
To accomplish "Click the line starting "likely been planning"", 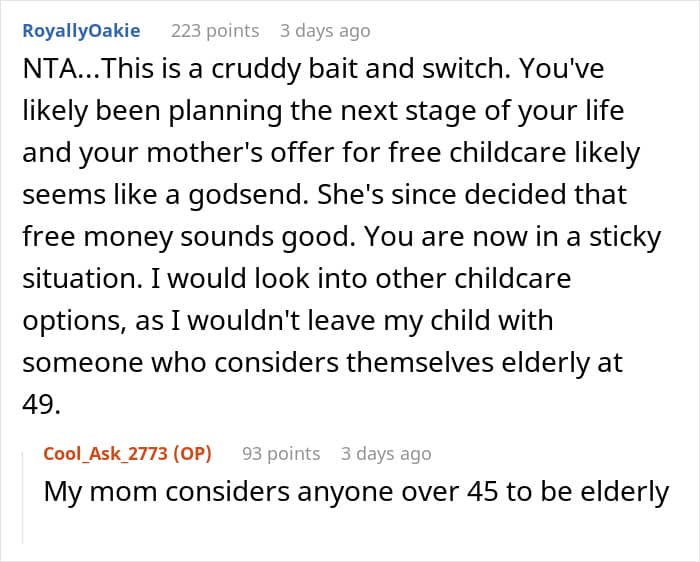I will [323, 111].
